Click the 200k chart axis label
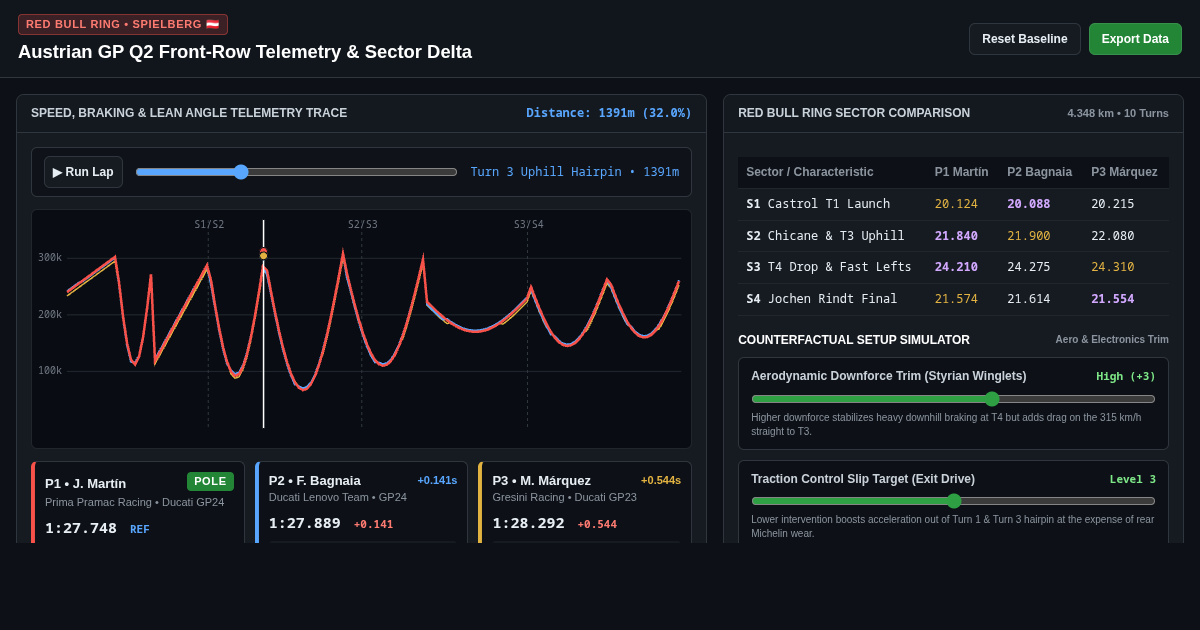This screenshot has height=630, width=1200. 50,315
